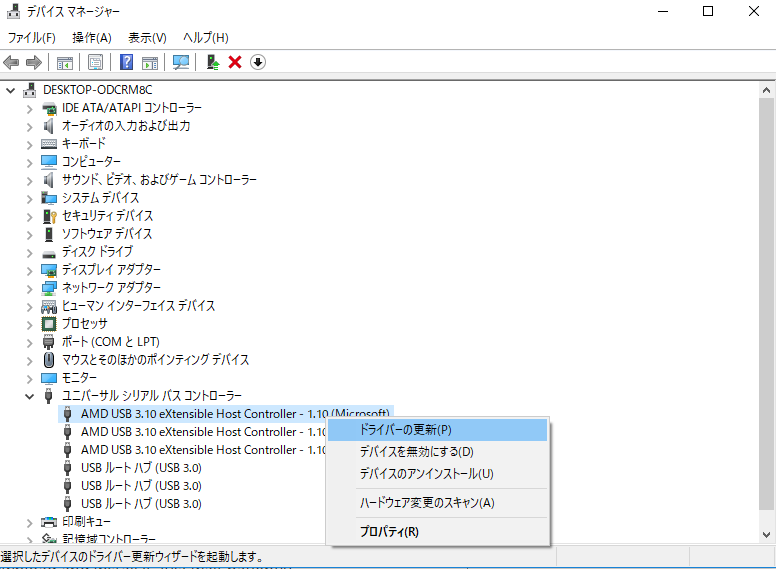Expand オーディオの入力および出力 category
The image size is (776, 569).
30,127
